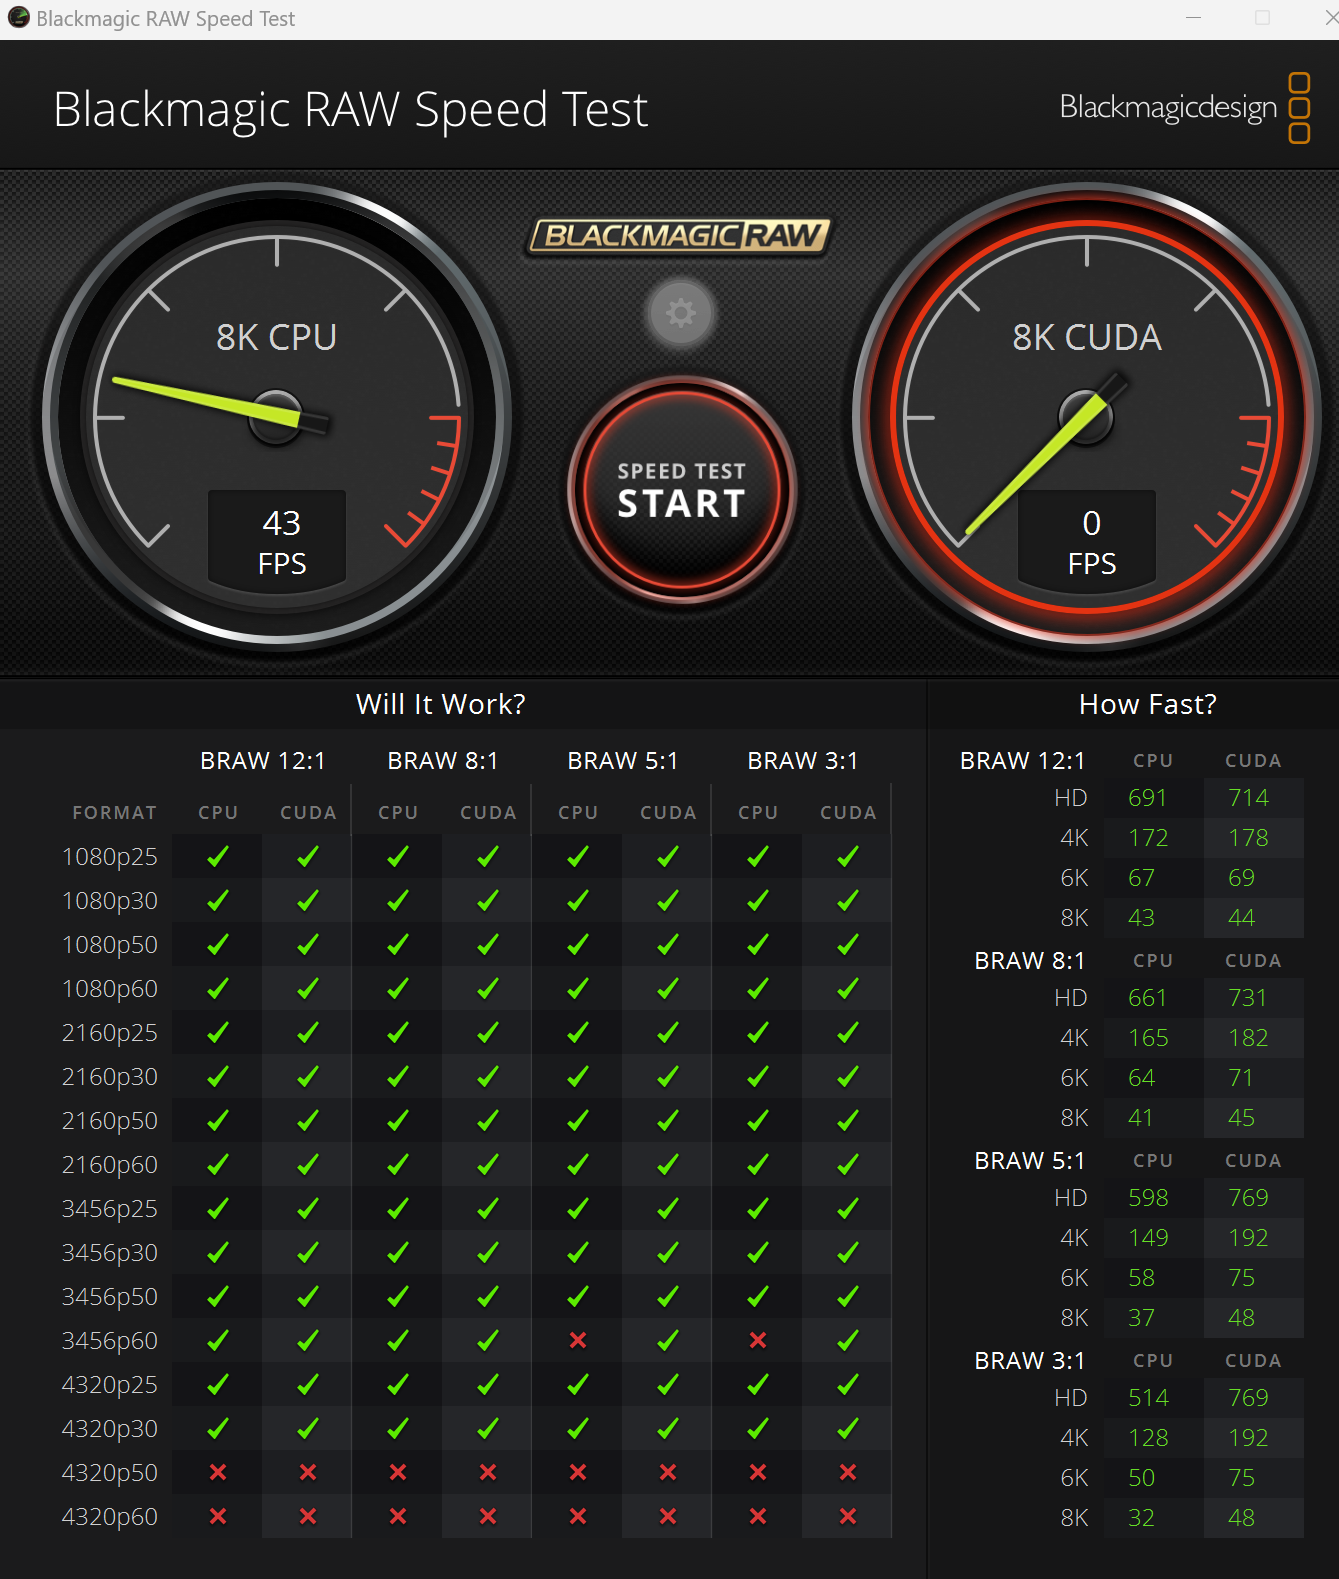Click the checkmark for 1080p25 BRAW 3:1 CUDA
The width and height of the screenshot is (1339, 1579).
tap(848, 856)
